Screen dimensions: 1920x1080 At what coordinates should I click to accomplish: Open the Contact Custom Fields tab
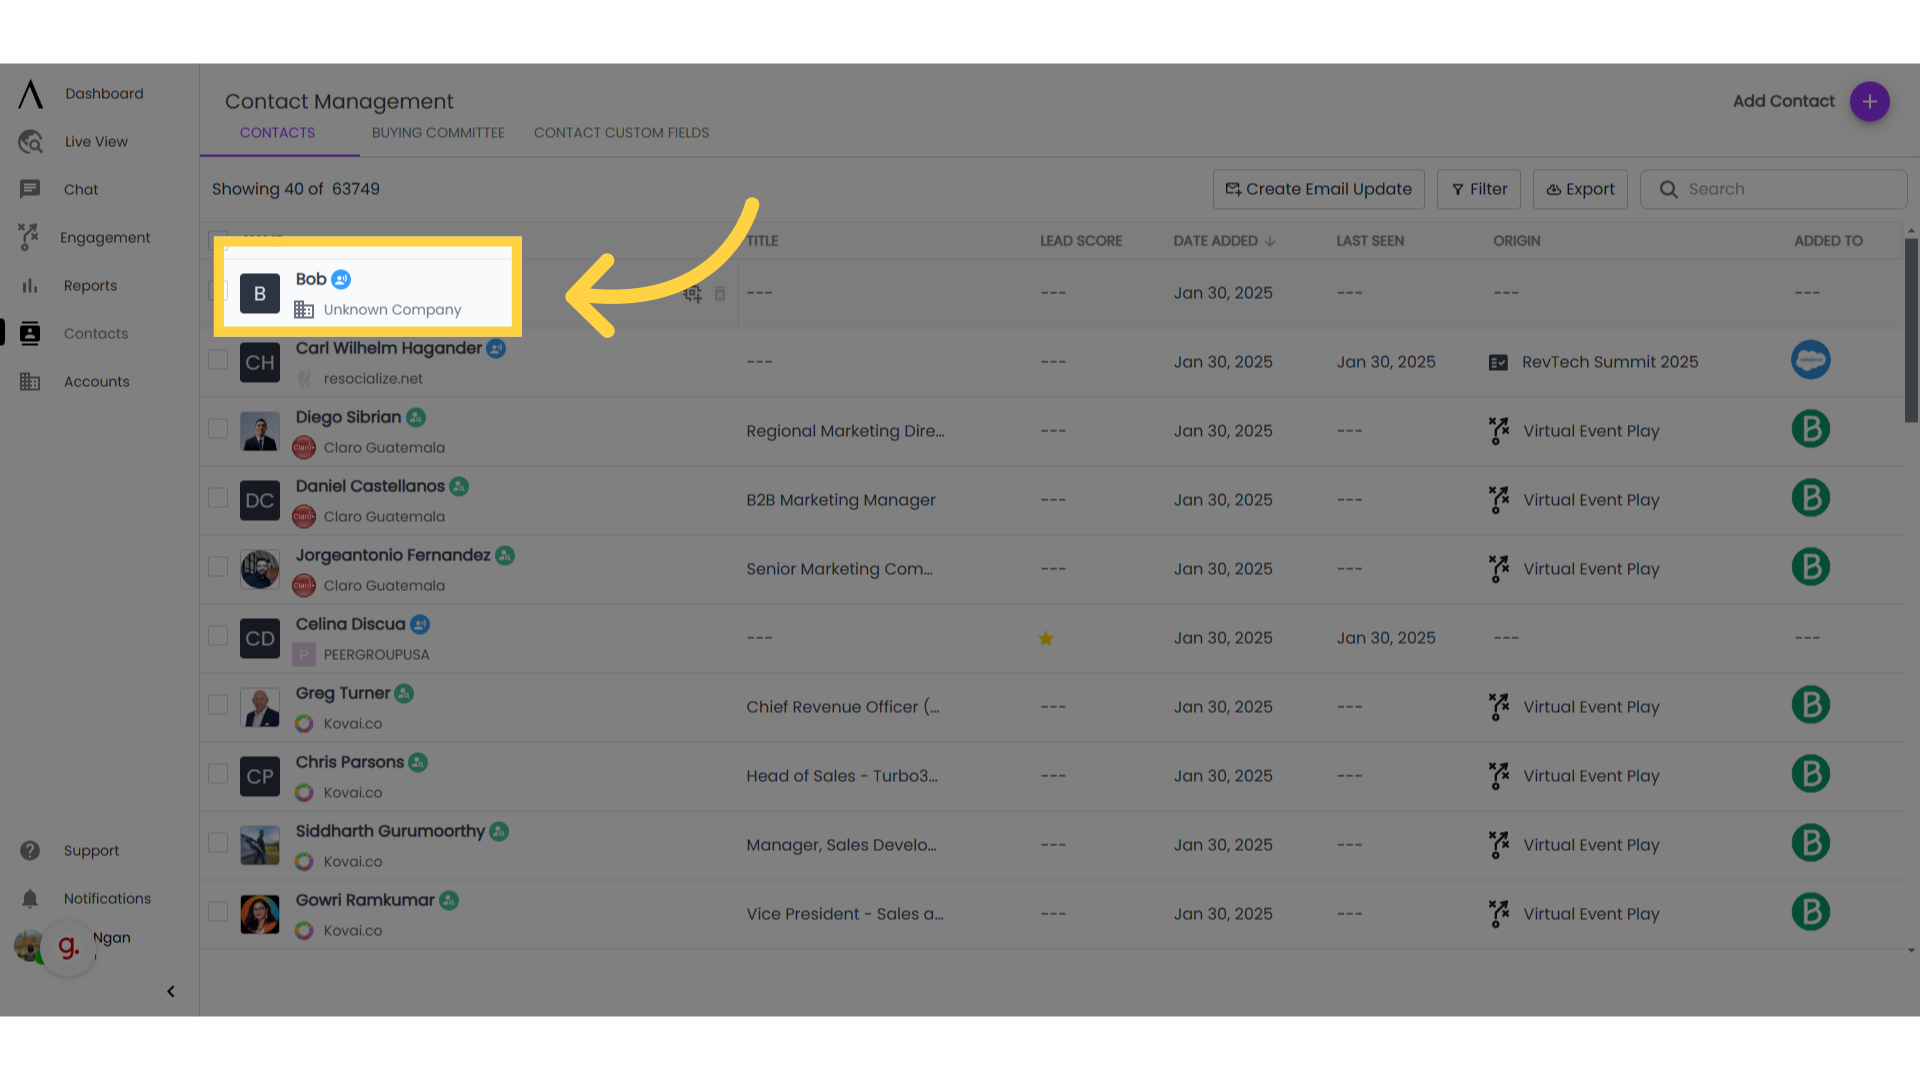pyautogui.click(x=621, y=132)
